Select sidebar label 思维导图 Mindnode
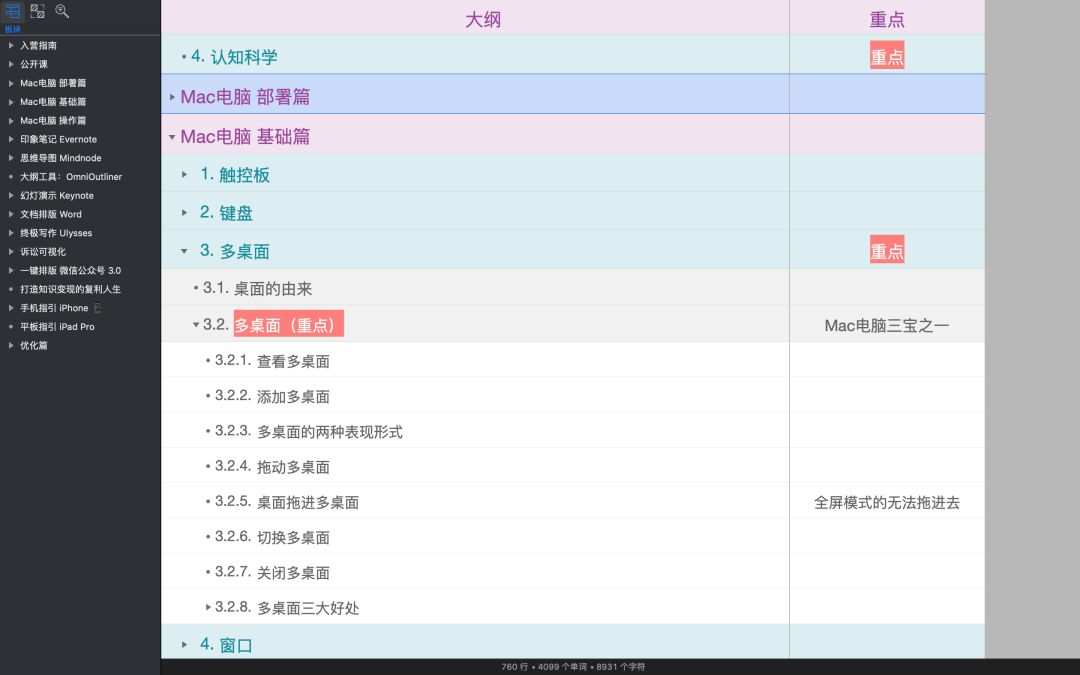The height and width of the screenshot is (675, 1080). tap(61, 158)
